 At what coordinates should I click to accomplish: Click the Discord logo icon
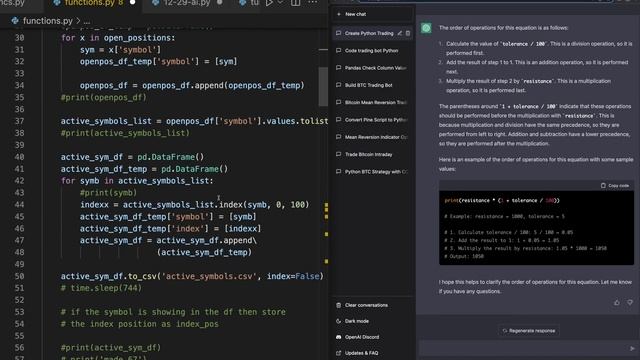tap(338, 337)
